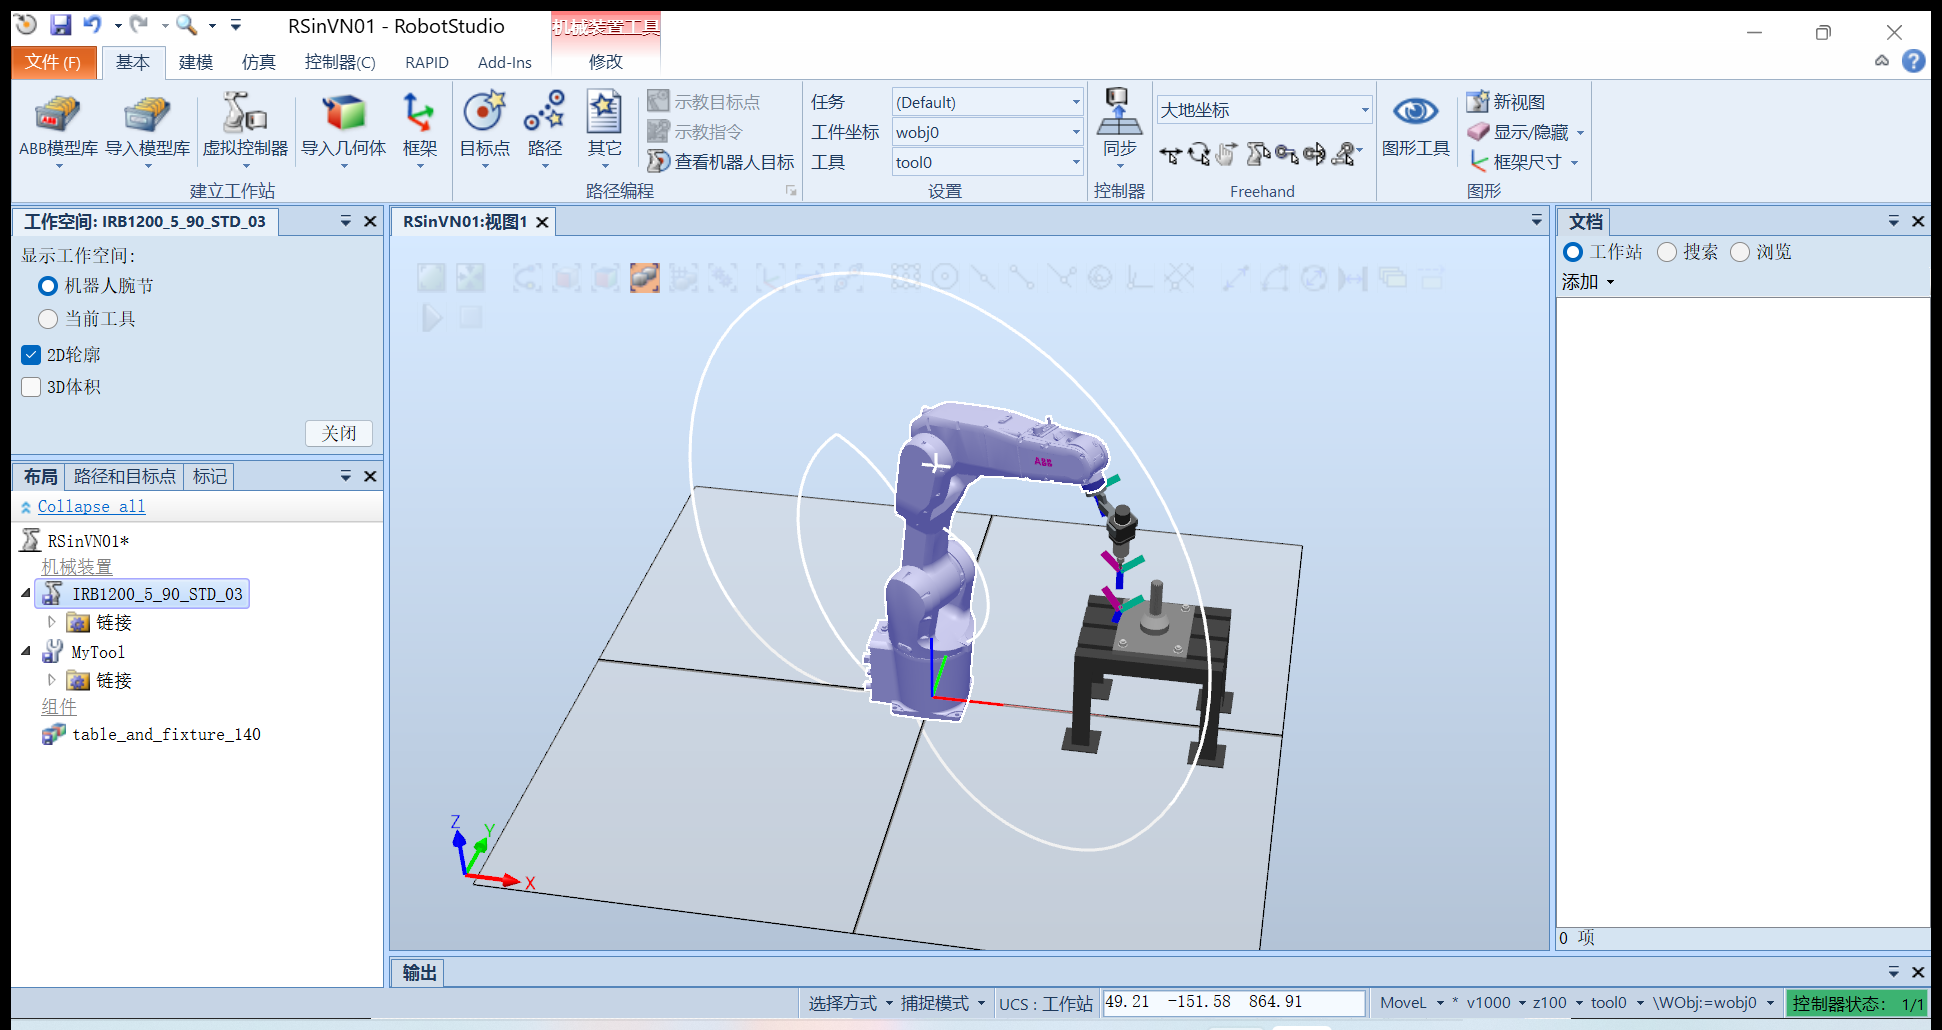Expand the 链接 node under MyTool
Viewport: 1942px width, 1030px height.
pos(52,680)
